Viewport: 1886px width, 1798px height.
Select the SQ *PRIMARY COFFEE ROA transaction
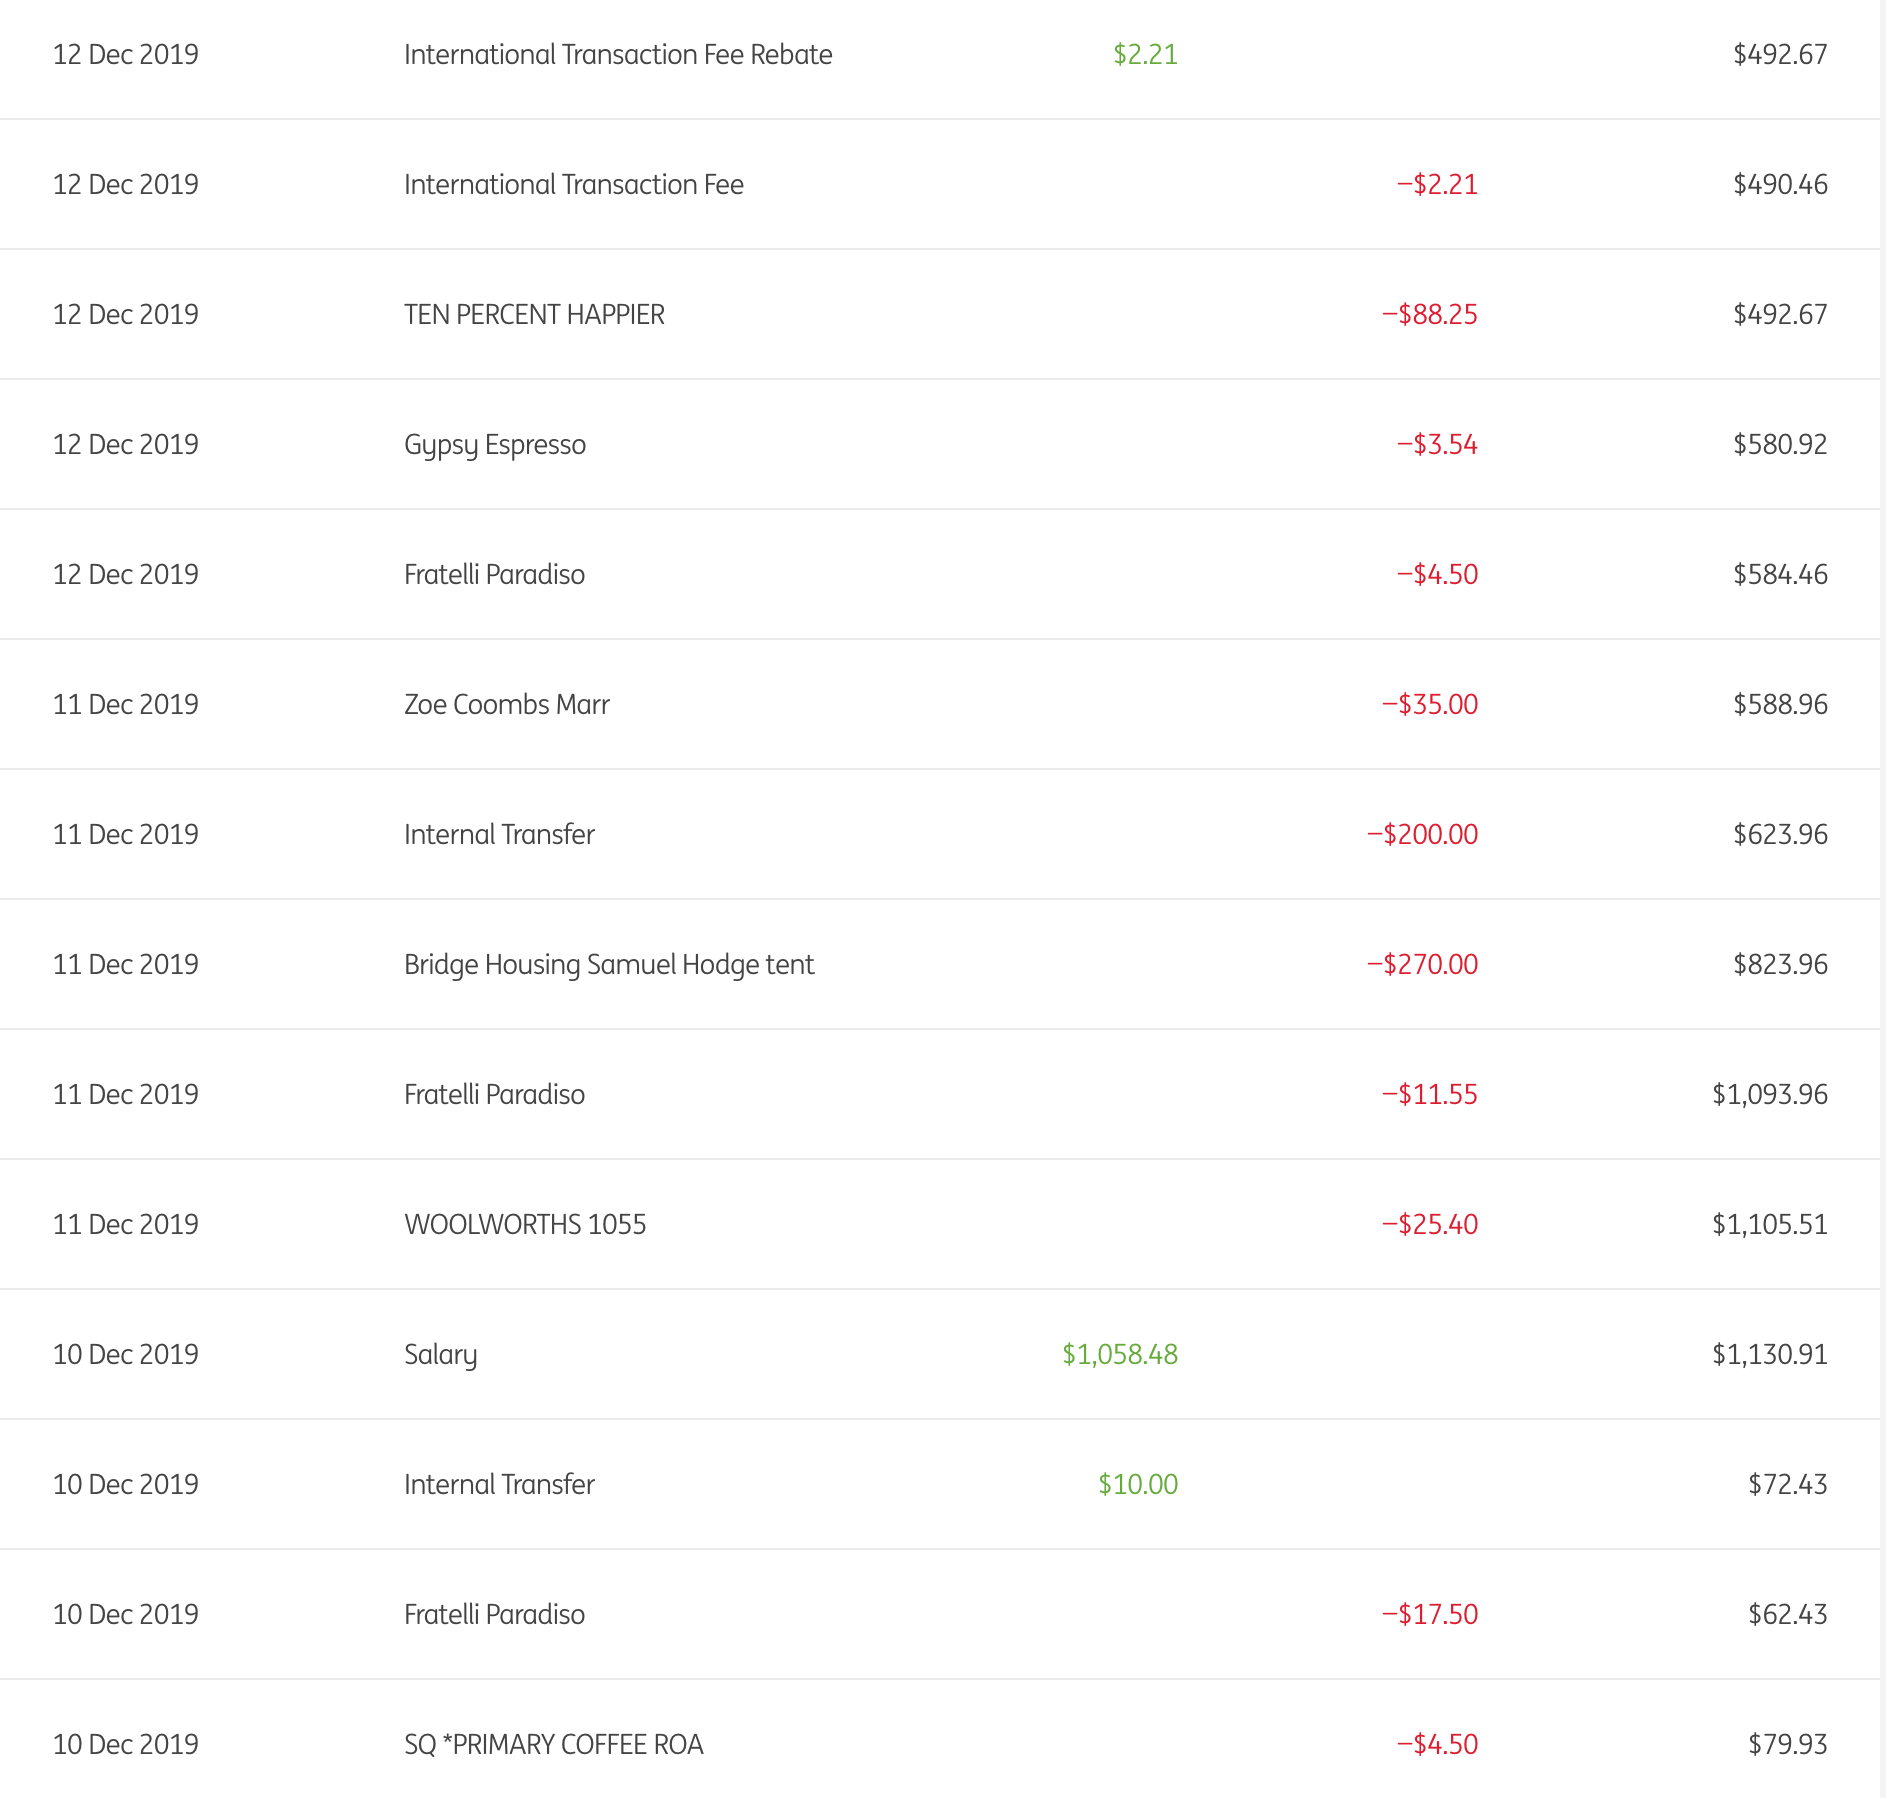tap(553, 1745)
